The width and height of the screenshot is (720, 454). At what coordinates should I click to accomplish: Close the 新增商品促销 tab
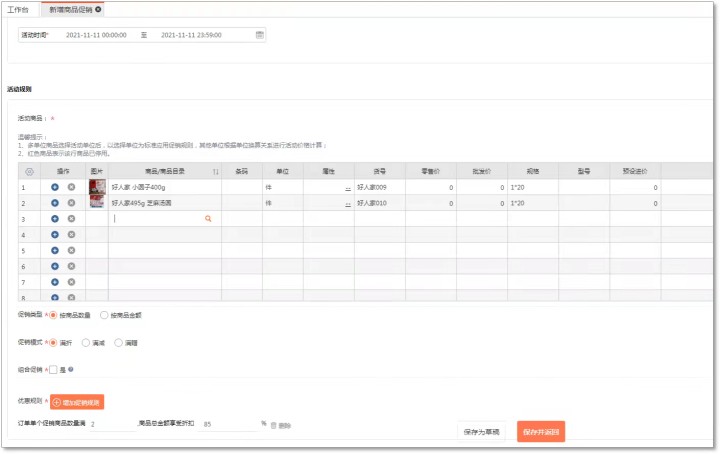[98, 8]
